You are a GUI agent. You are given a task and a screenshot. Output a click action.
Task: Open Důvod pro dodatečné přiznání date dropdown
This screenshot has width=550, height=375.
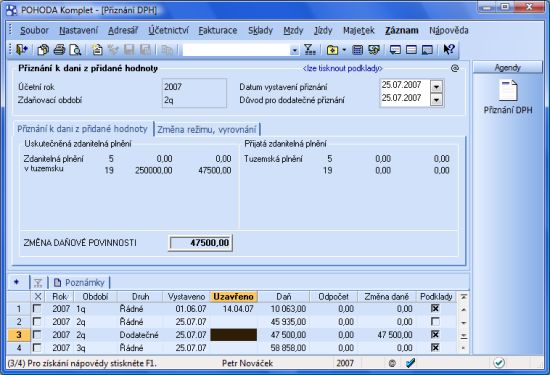pyautogui.click(x=436, y=100)
